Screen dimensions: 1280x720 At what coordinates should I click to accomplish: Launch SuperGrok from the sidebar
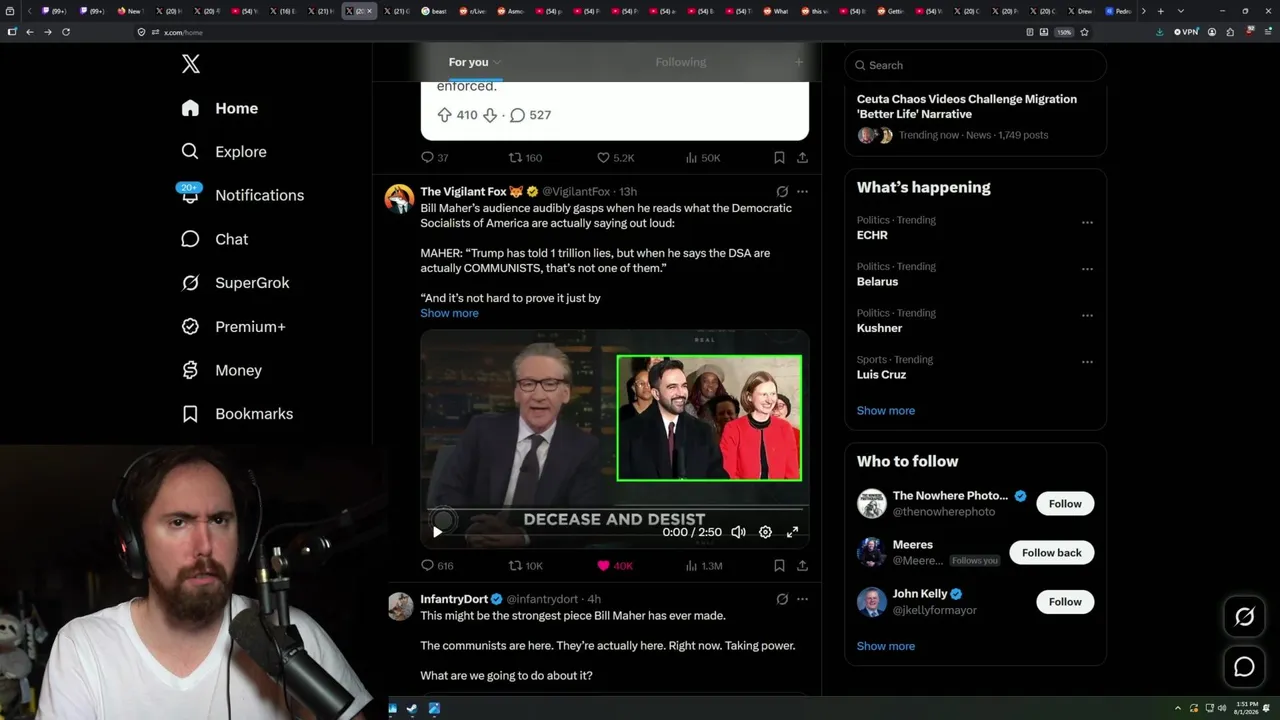pyautogui.click(x=235, y=283)
